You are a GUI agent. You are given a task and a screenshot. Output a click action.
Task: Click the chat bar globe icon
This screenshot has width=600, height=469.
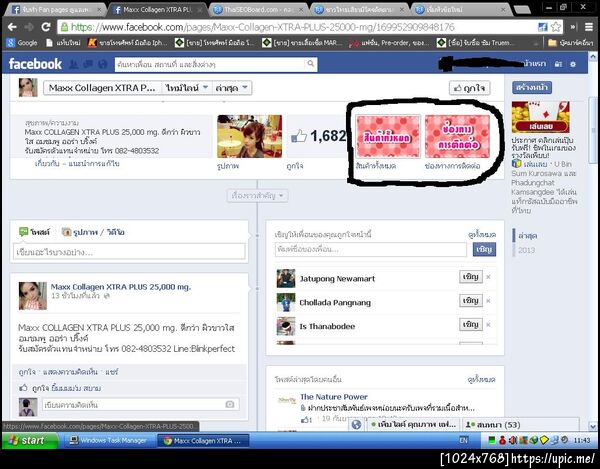pyautogui.click(x=356, y=425)
